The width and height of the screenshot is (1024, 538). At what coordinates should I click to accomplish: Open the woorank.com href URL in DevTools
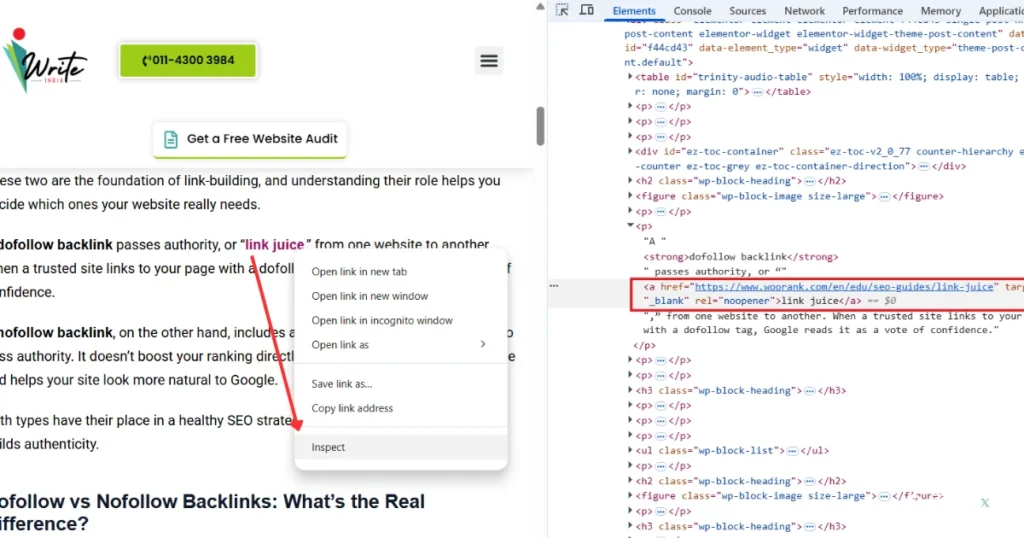coord(844,287)
